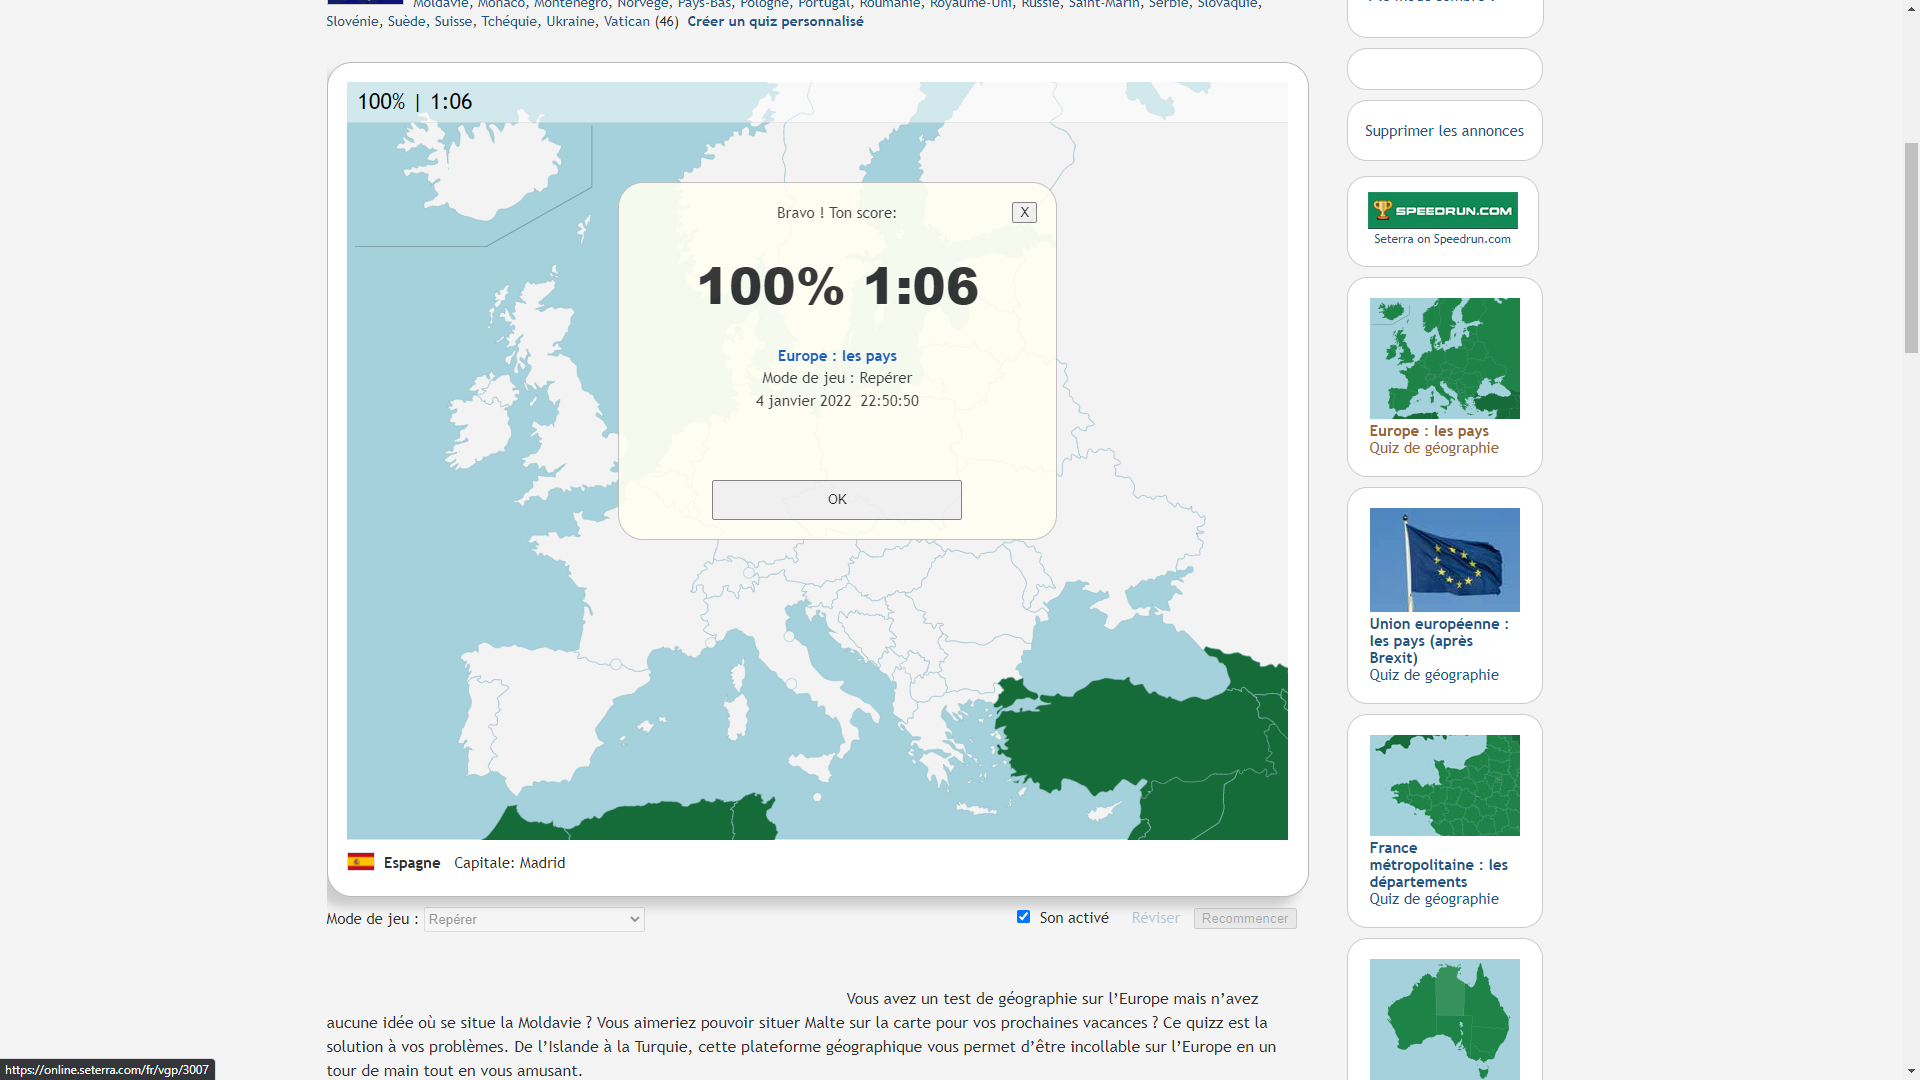
Task: Click the scrollbar down arrow
Action: coord(1911,1071)
